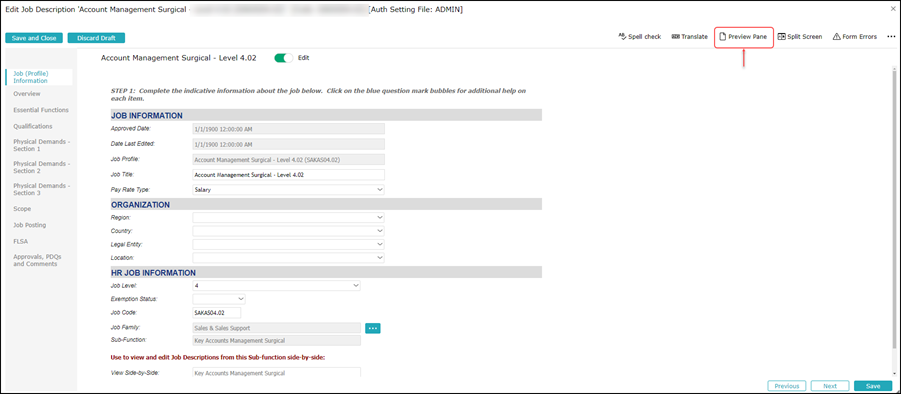
Task: Open the Preview Pane
Action: (x=744, y=37)
